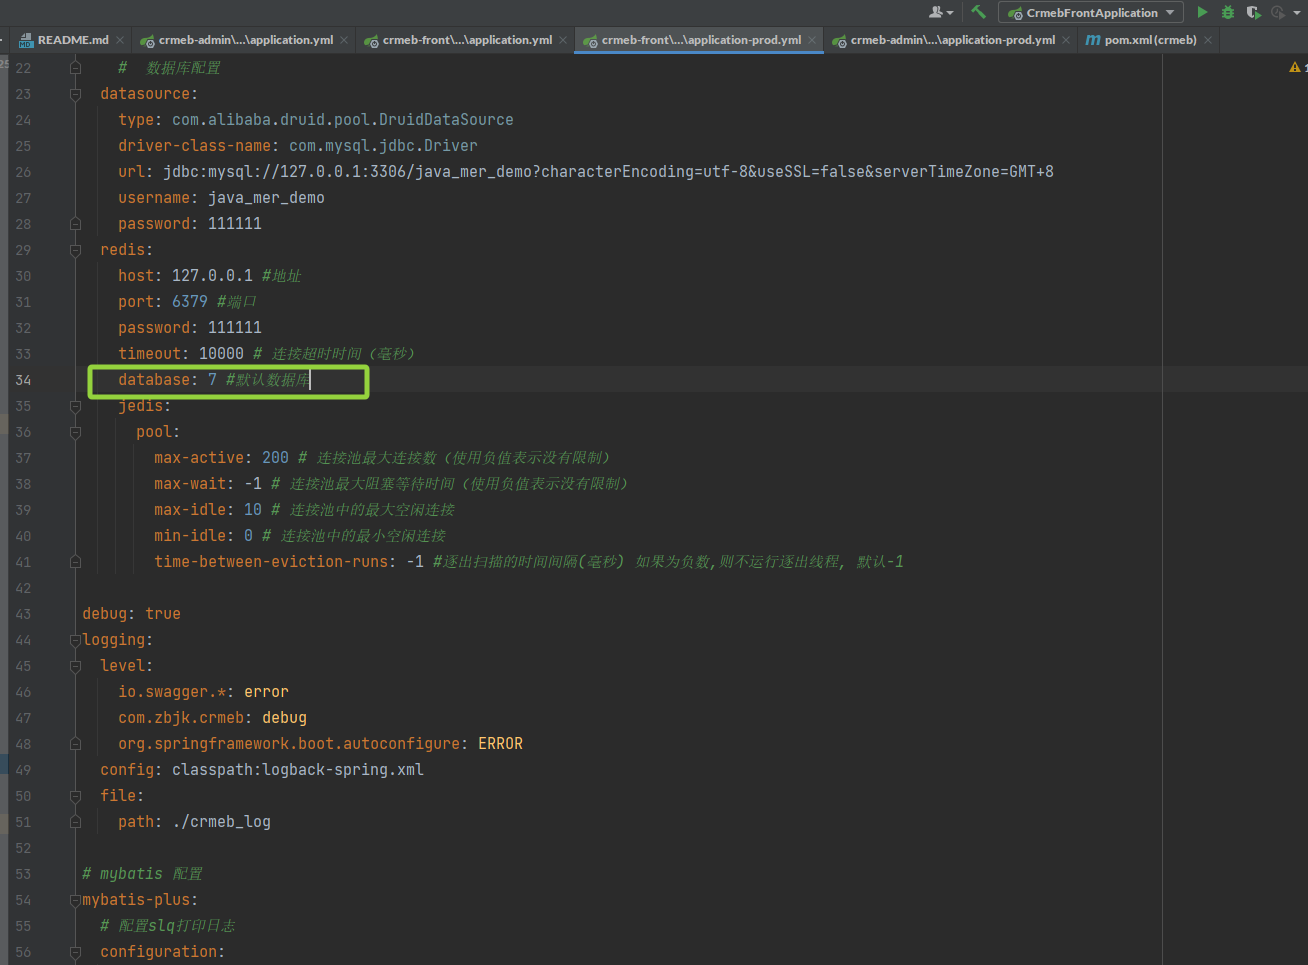Switch to crmeb-front application.yml tab
Image resolution: width=1308 pixels, height=965 pixels.
tap(466, 40)
